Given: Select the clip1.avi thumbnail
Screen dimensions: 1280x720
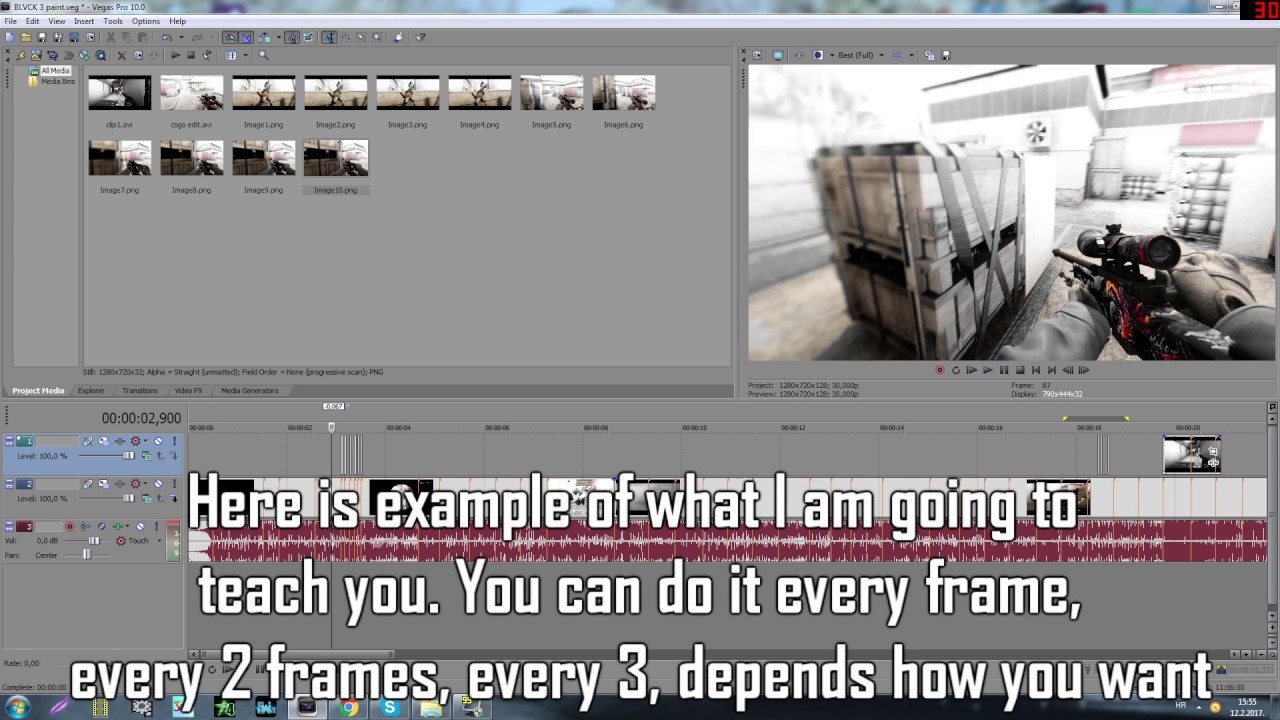Looking at the screenshot, I should [x=119, y=93].
